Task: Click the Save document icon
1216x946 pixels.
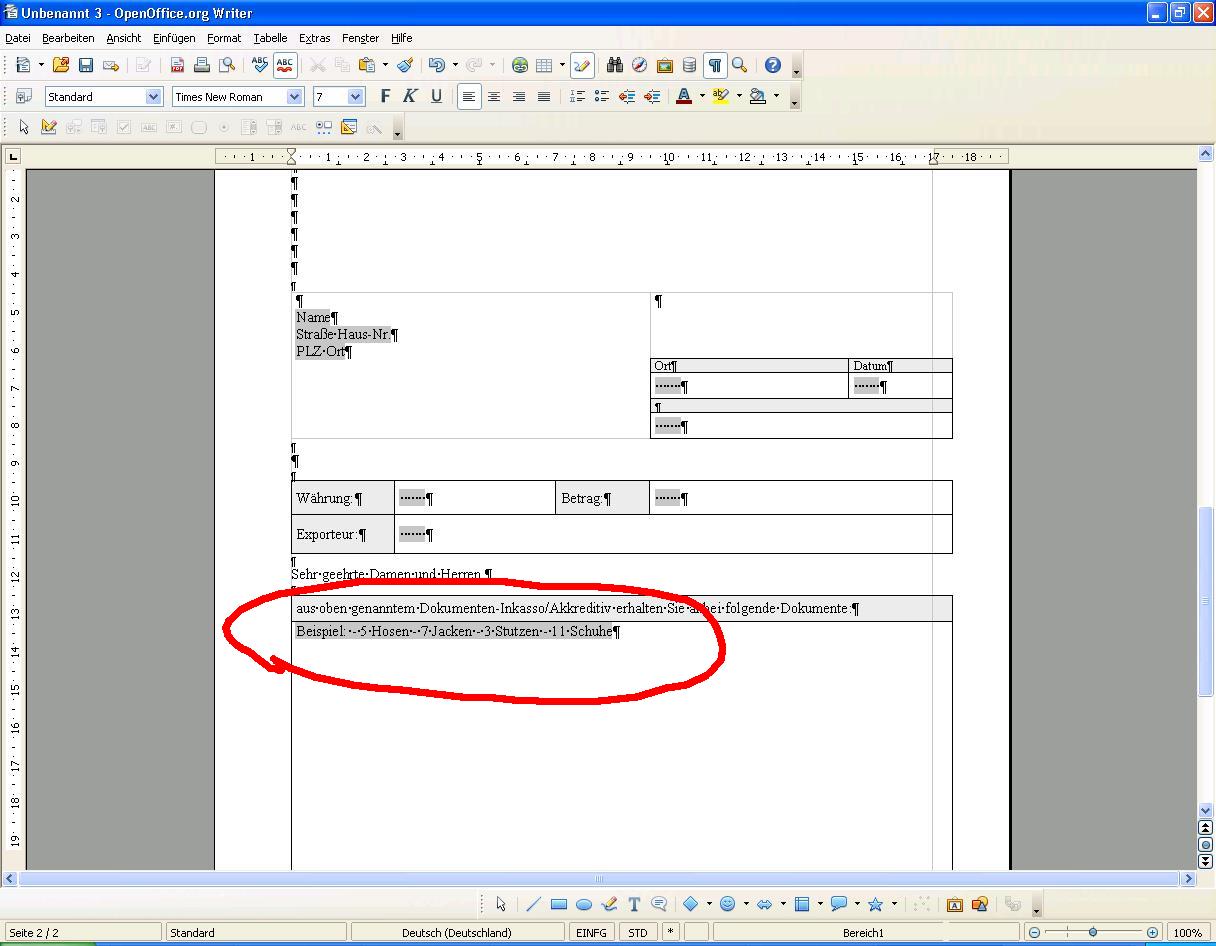Action: [86, 65]
